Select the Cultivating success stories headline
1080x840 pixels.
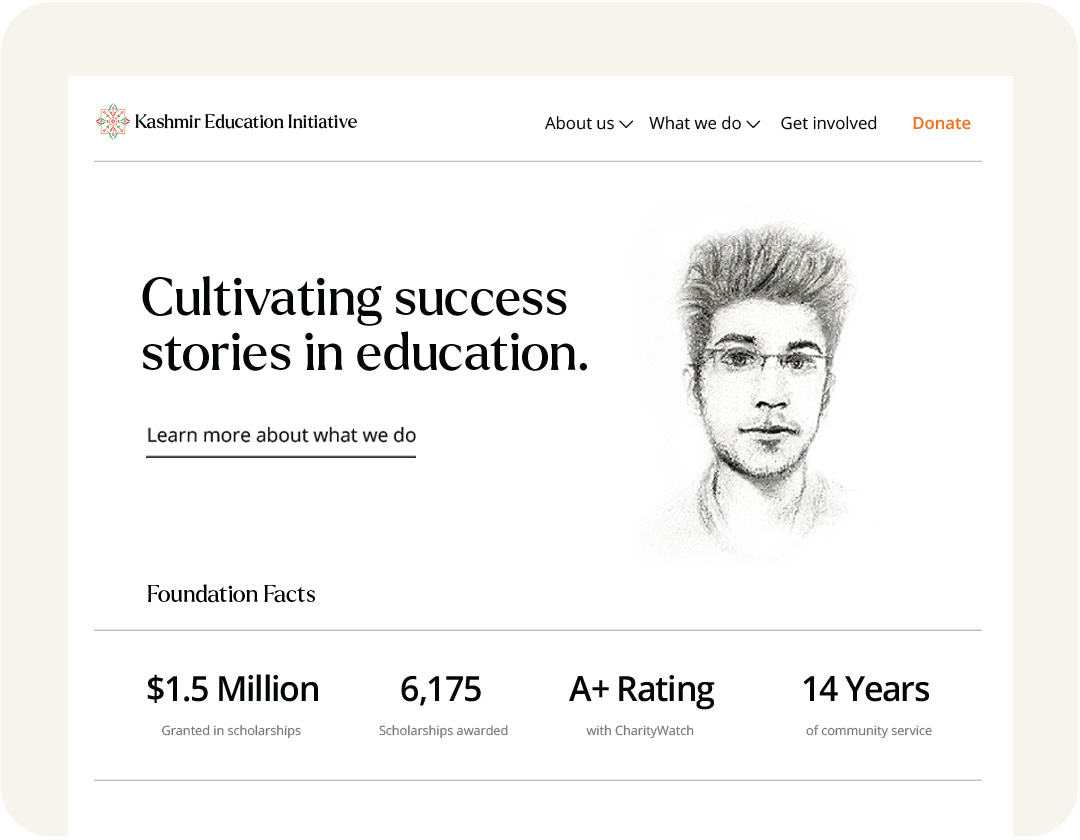pyautogui.click(x=364, y=325)
